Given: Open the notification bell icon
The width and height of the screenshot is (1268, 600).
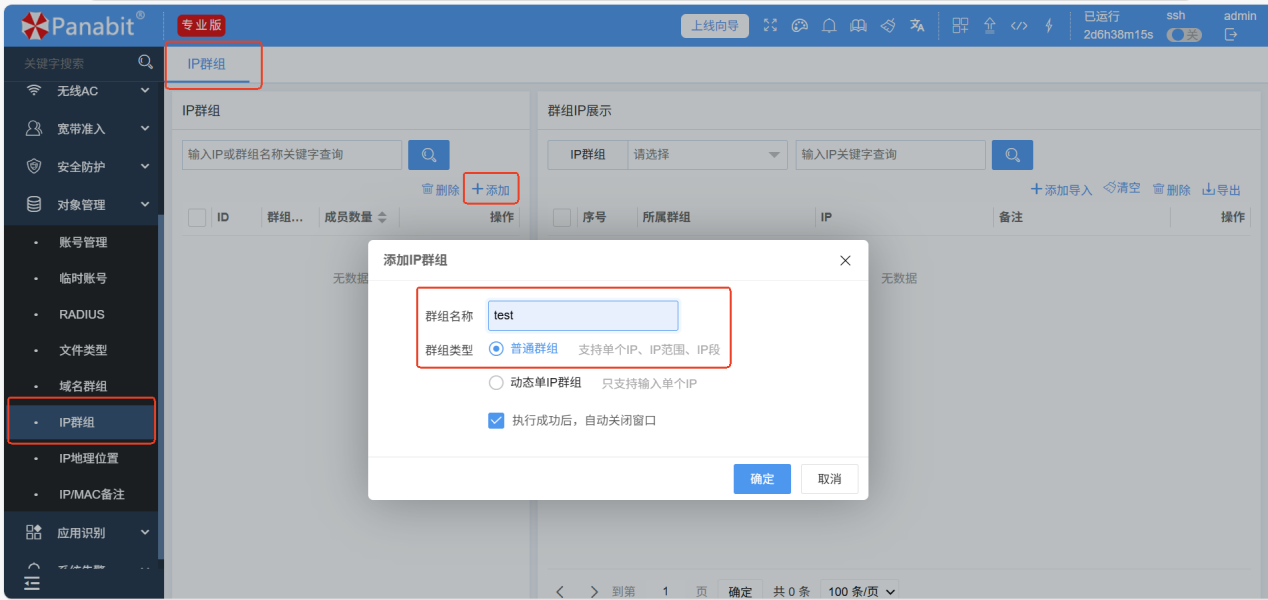Looking at the screenshot, I should (x=829, y=26).
